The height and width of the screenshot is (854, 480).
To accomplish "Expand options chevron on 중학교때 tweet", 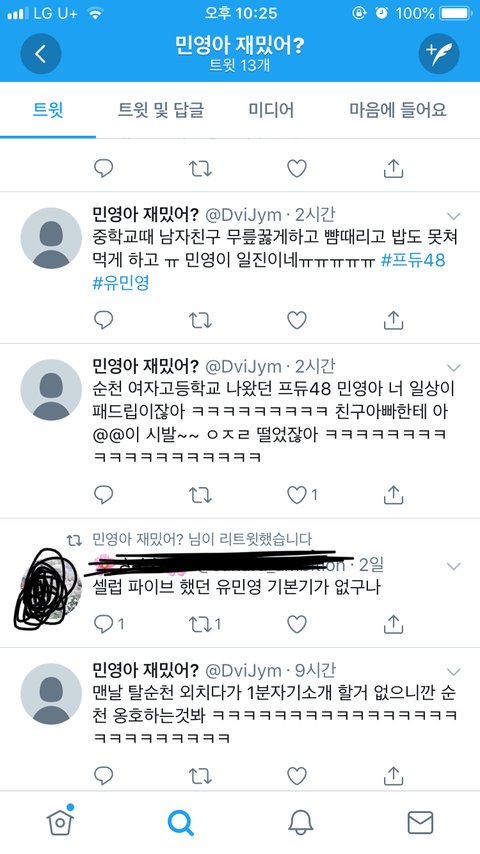I will coord(453,215).
